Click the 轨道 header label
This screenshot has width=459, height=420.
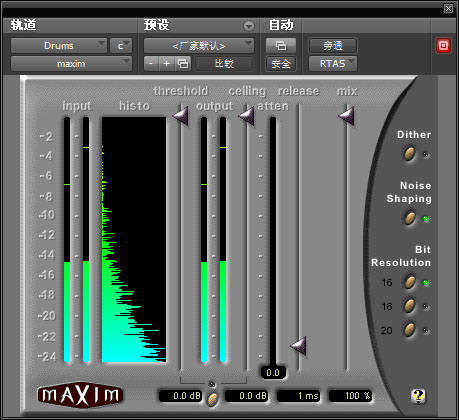pos(23,25)
